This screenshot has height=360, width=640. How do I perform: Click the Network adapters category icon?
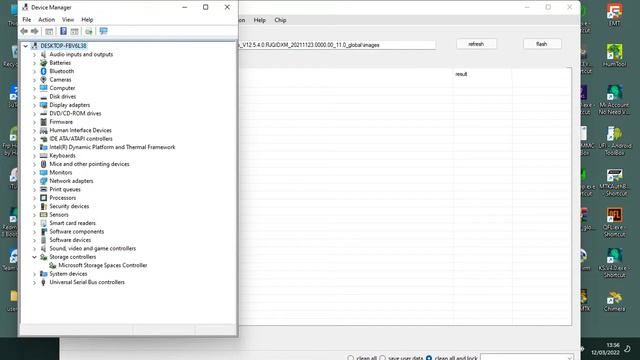tap(44, 181)
